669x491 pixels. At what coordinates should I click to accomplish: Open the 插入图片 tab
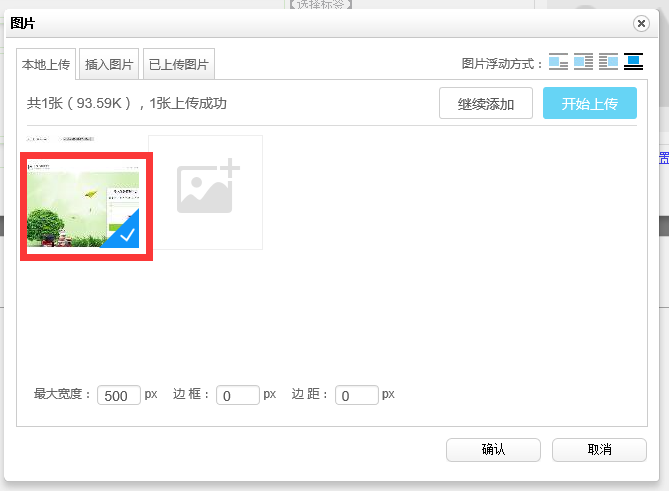[109, 65]
